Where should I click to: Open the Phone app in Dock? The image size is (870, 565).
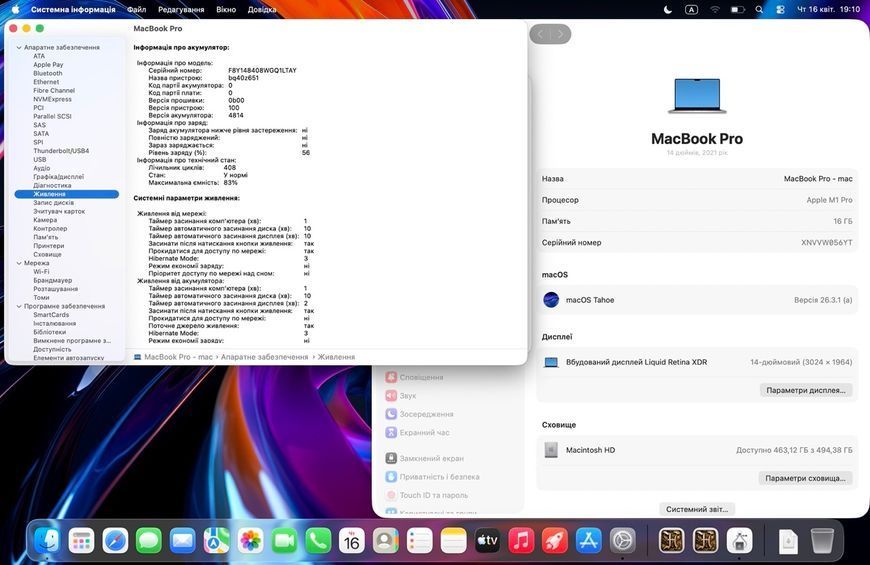(x=318, y=541)
